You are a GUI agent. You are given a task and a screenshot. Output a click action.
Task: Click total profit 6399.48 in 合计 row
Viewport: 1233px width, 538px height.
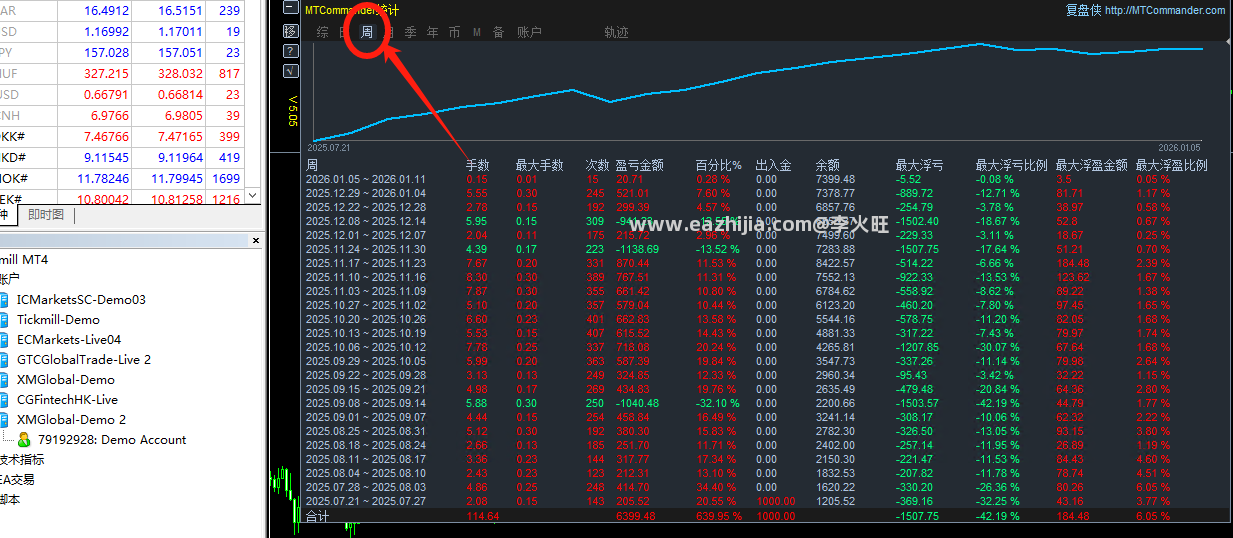point(635,516)
